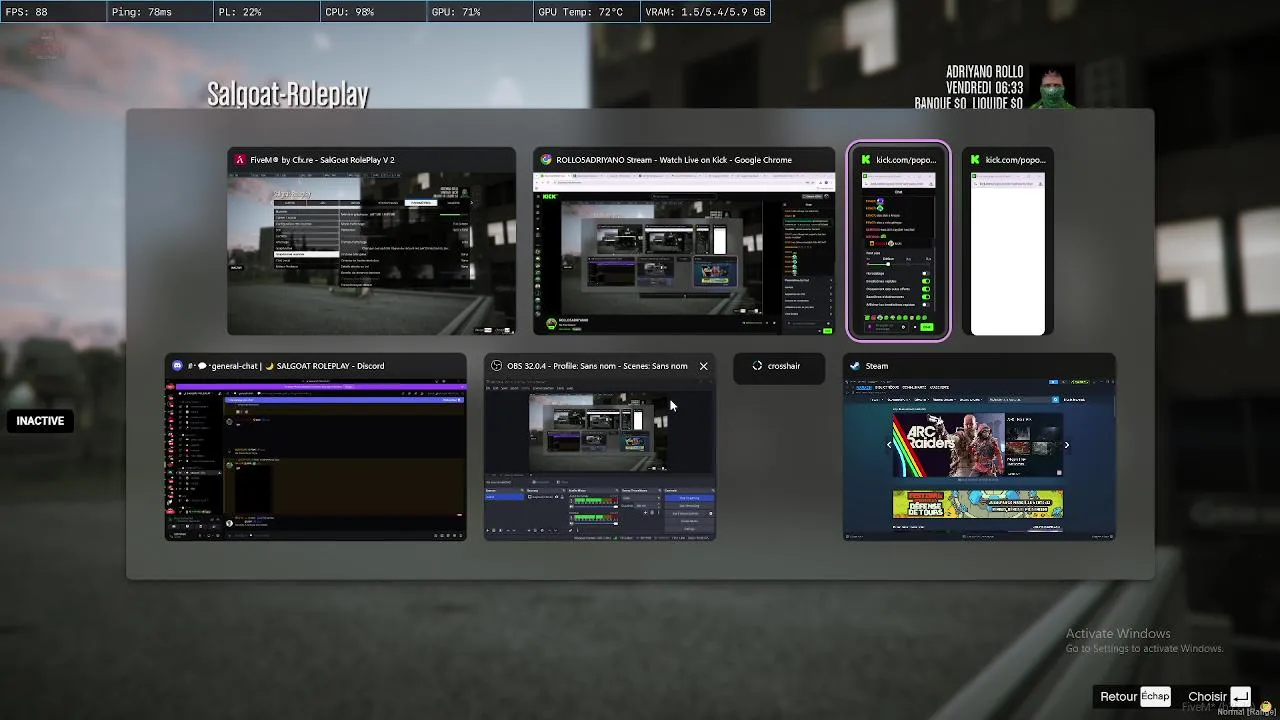The image size is (1280, 720).
Task: Click the FiveM app icon in switcher
Action: 240,160
